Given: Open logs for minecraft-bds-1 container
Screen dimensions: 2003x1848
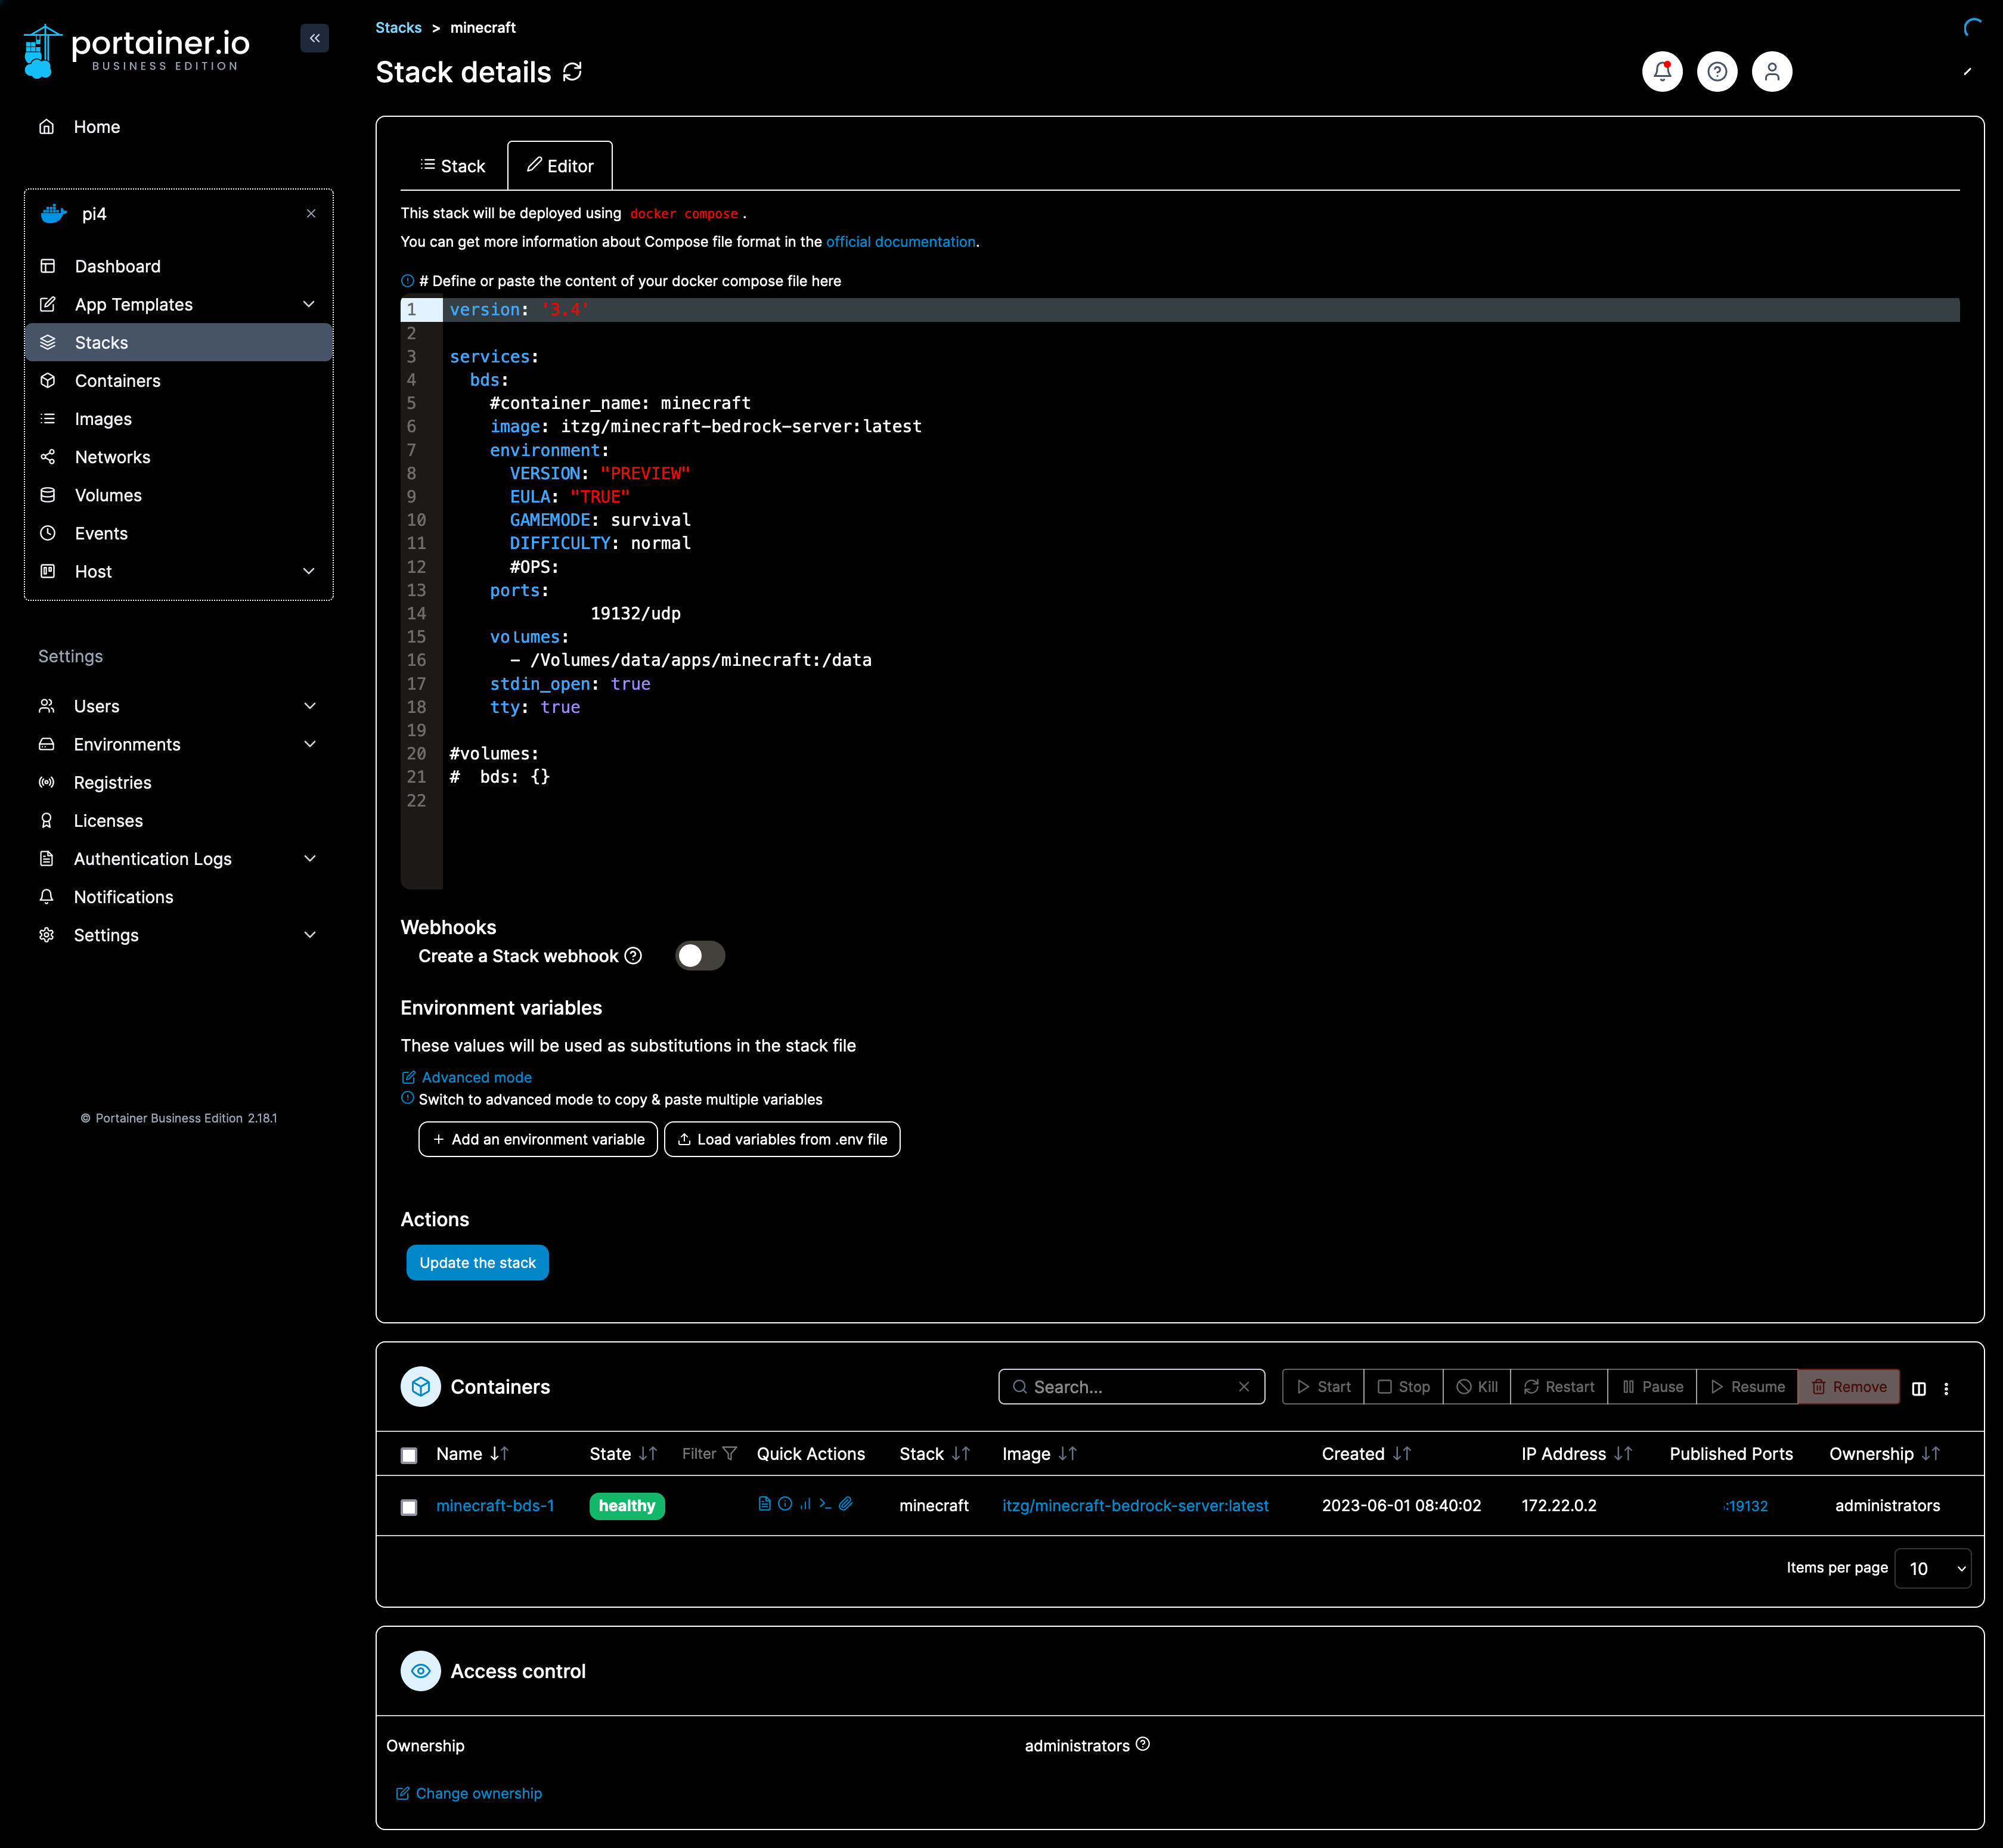Looking at the screenshot, I should point(764,1504).
